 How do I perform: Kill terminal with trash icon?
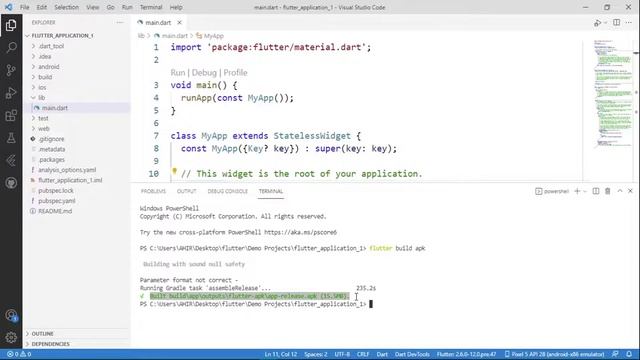click(x=608, y=191)
